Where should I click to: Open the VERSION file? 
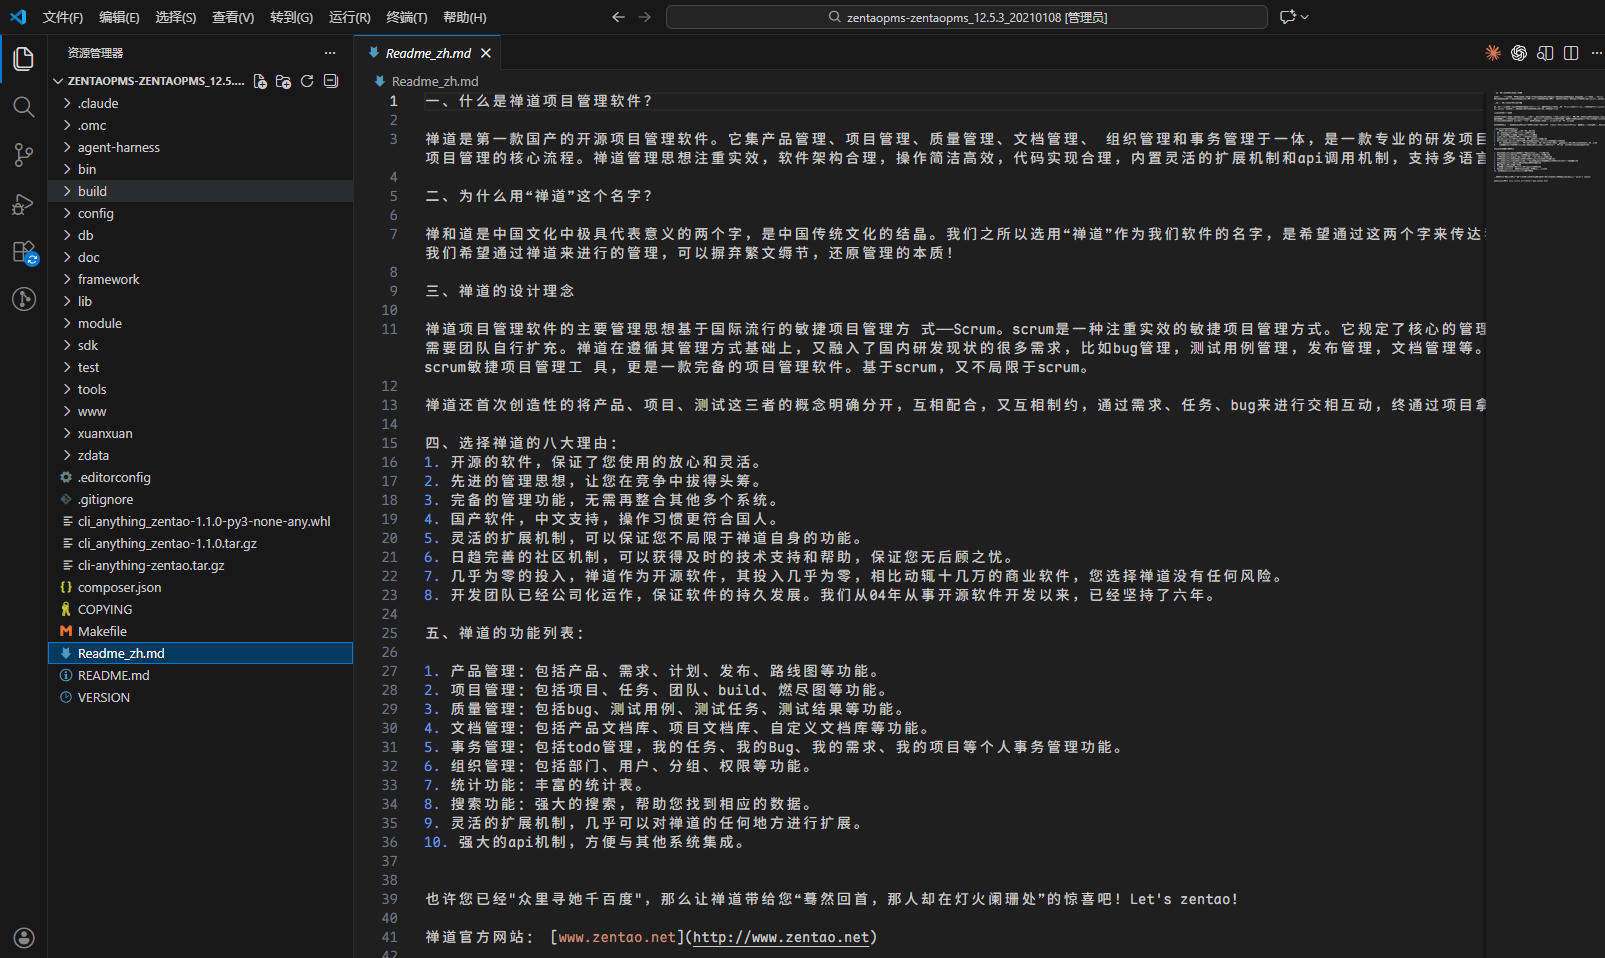pyautogui.click(x=200, y=697)
